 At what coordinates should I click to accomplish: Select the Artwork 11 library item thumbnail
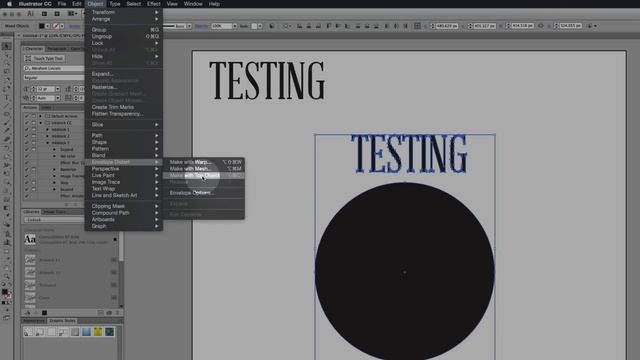[x=30, y=260]
